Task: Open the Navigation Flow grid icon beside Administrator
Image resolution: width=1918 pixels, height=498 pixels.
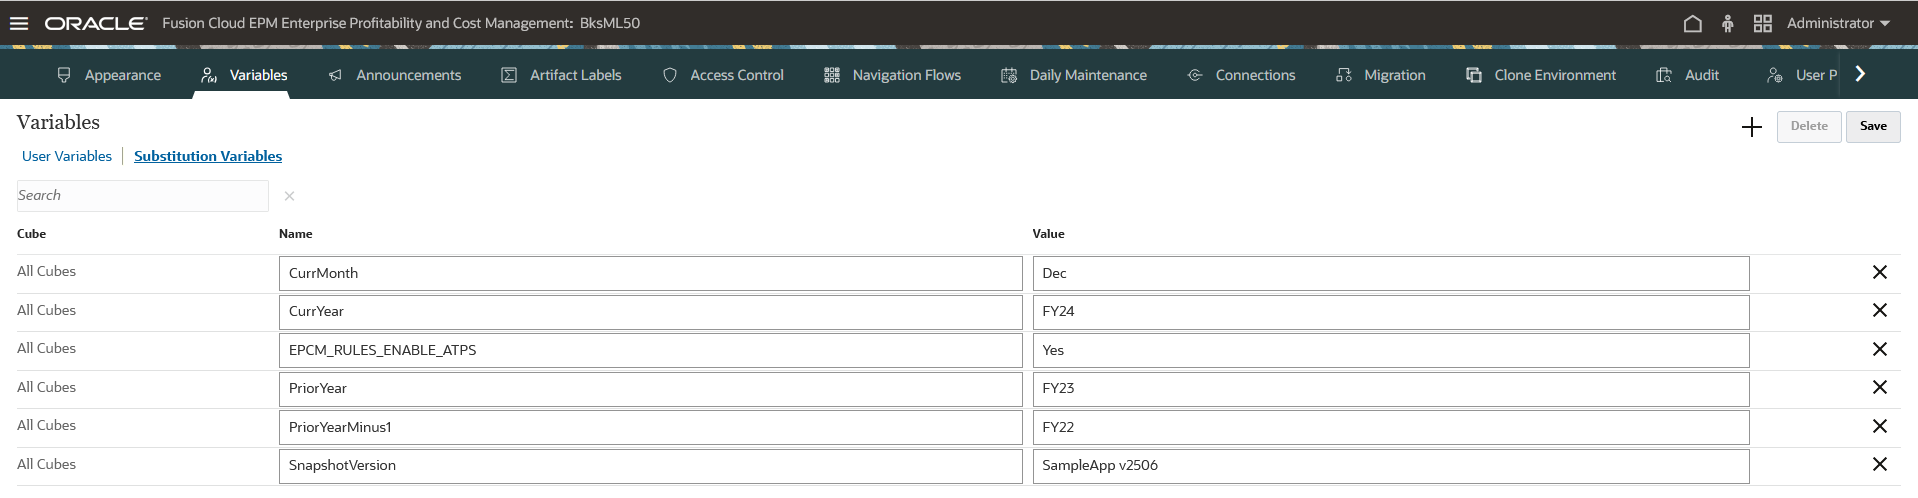Action: [x=1762, y=23]
